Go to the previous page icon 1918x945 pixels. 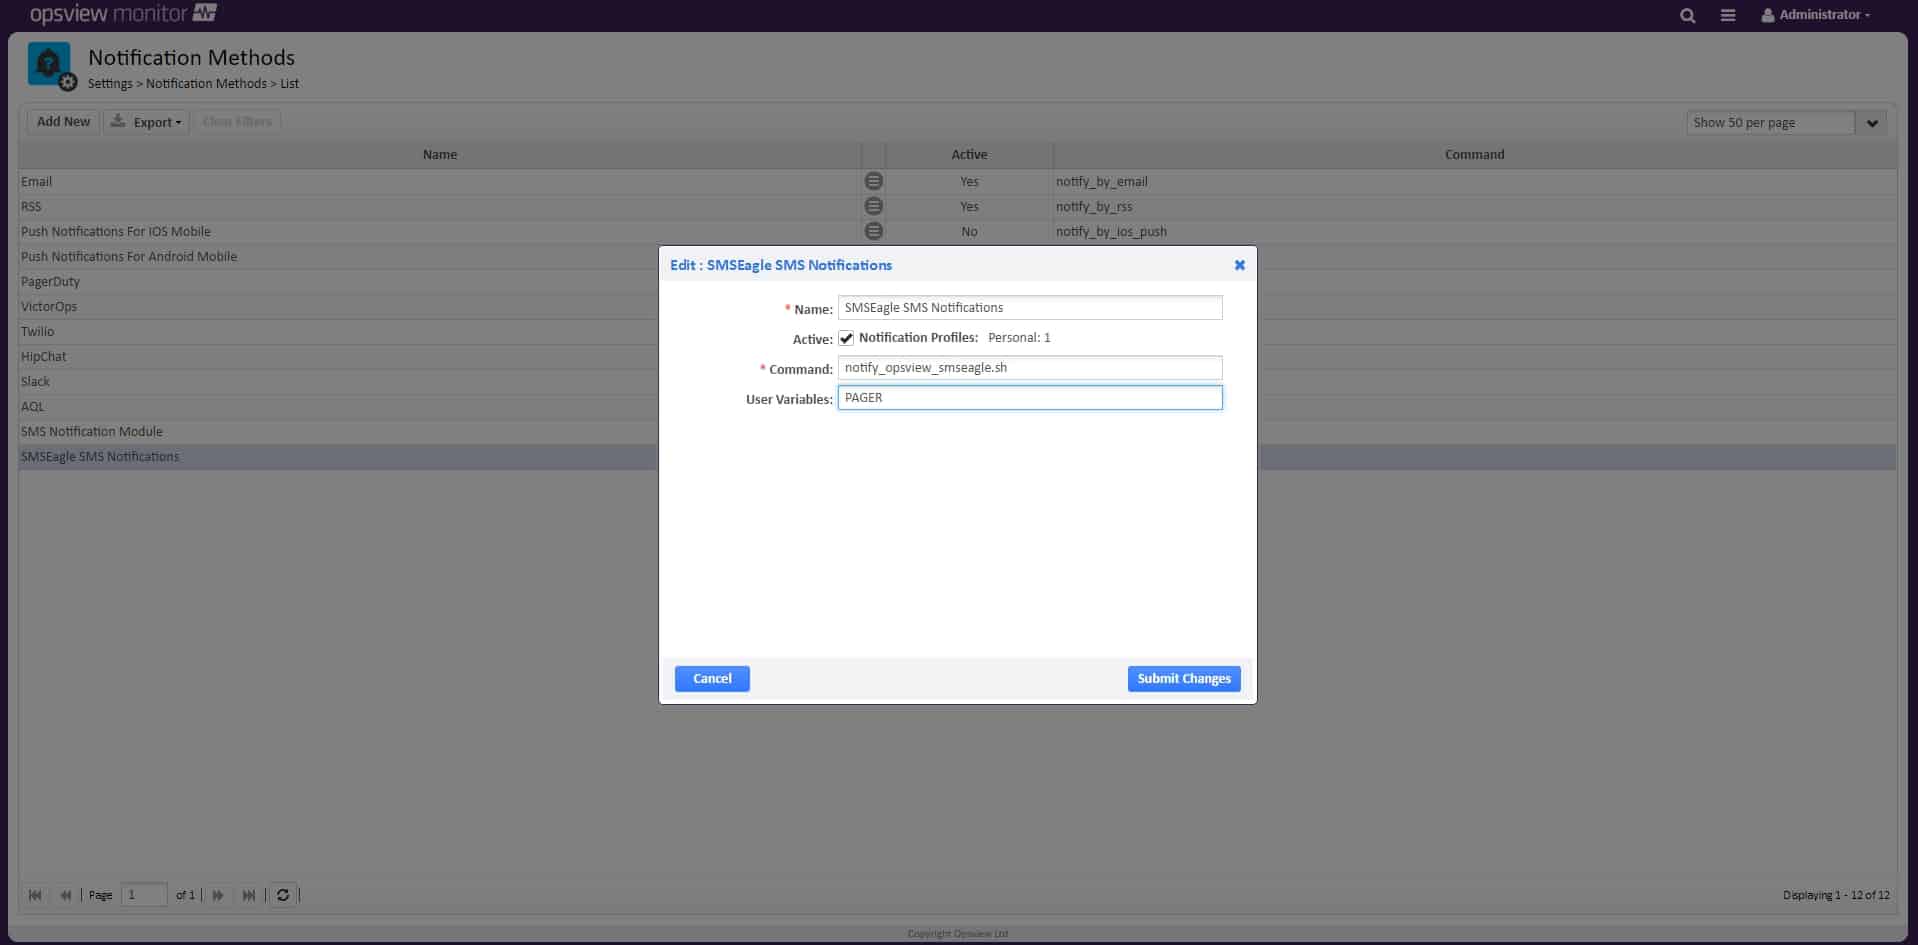coord(65,895)
